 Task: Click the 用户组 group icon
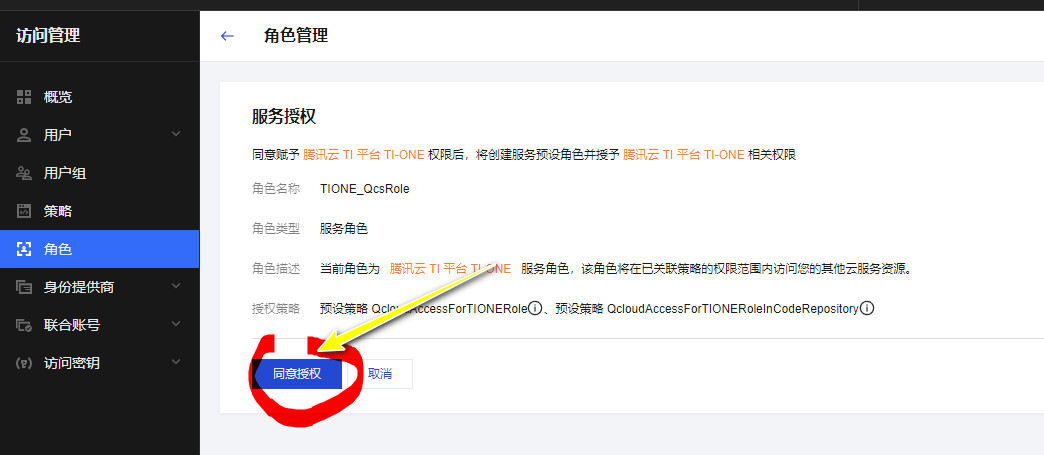pyautogui.click(x=24, y=173)
